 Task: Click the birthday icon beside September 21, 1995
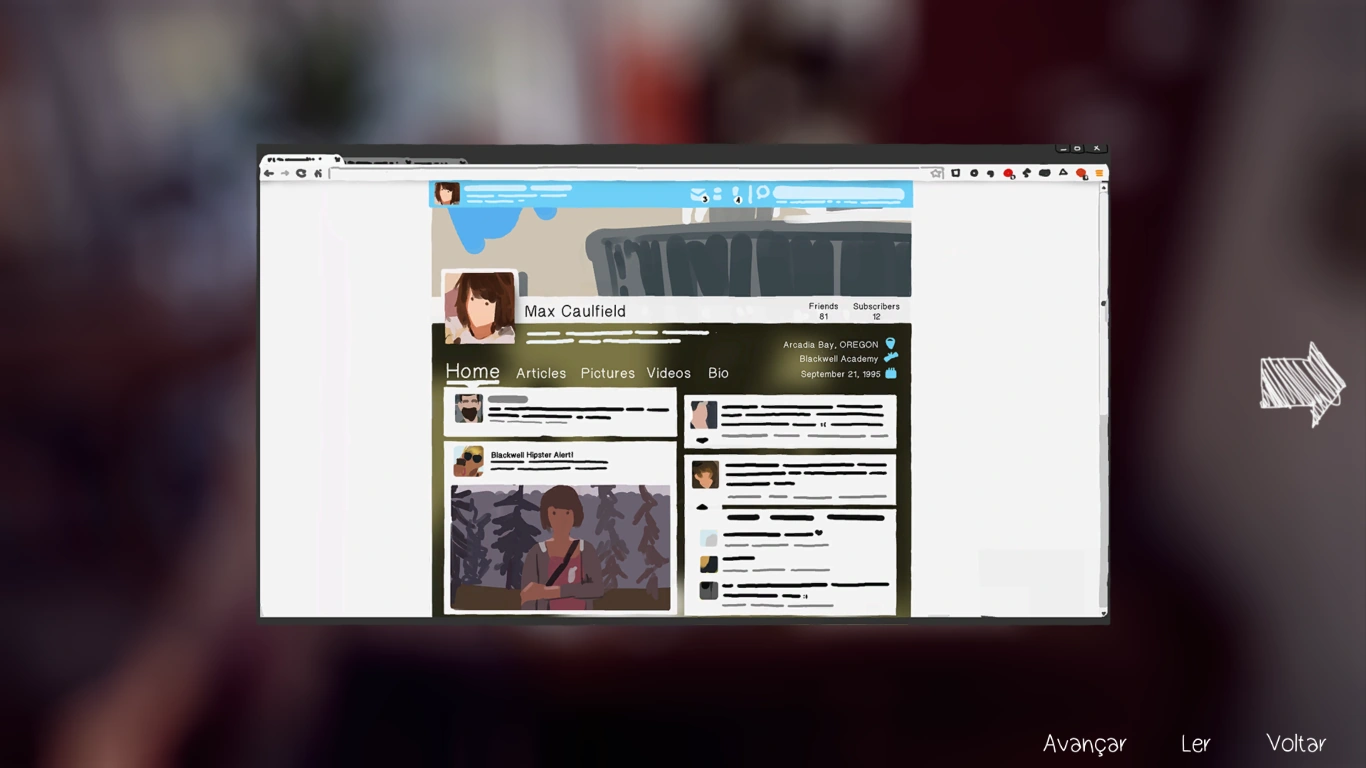[x=891, y=374]
